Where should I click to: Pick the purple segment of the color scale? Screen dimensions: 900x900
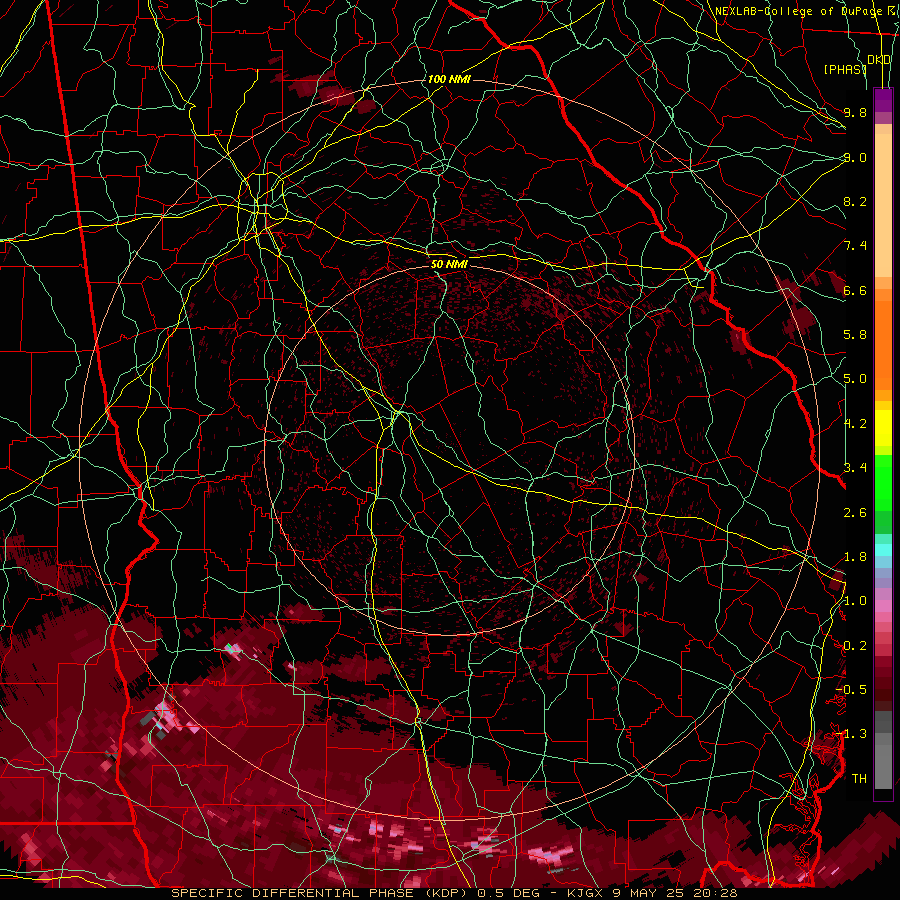click(x=883, y=100)
